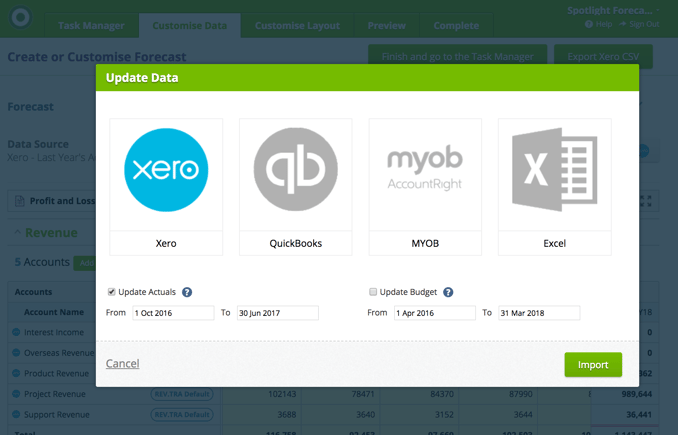
Task: Click the blue icon beside Support Revenue
Action: click(x=16, y=414)
